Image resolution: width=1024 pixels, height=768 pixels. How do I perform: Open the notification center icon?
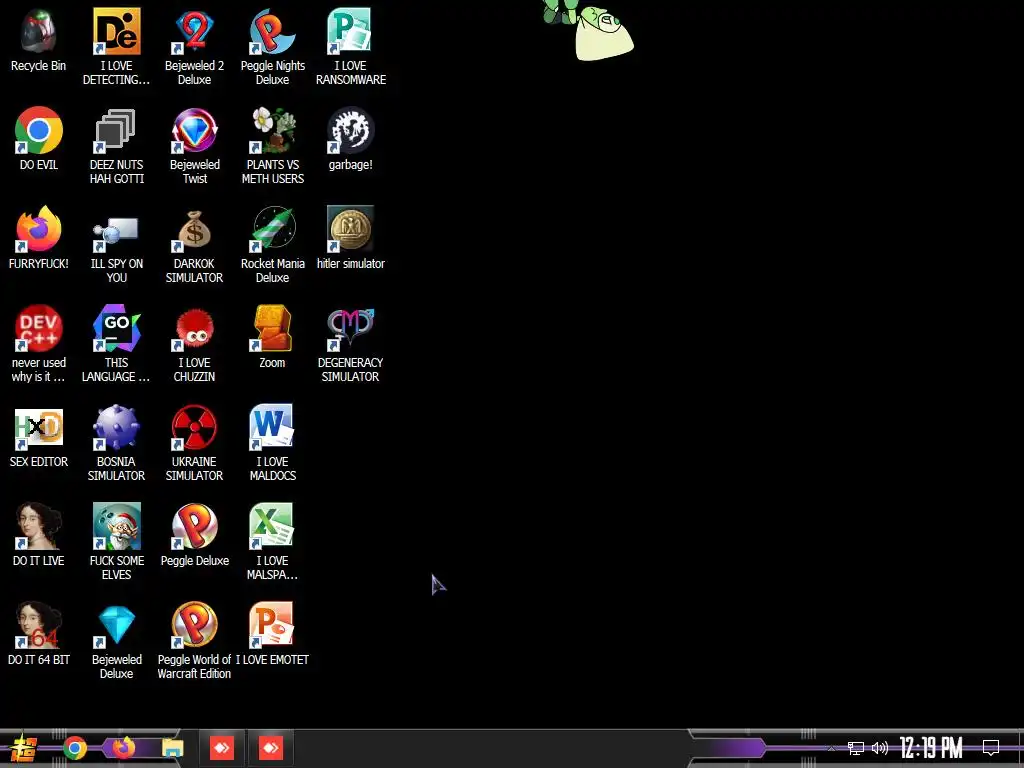point(991,748)
